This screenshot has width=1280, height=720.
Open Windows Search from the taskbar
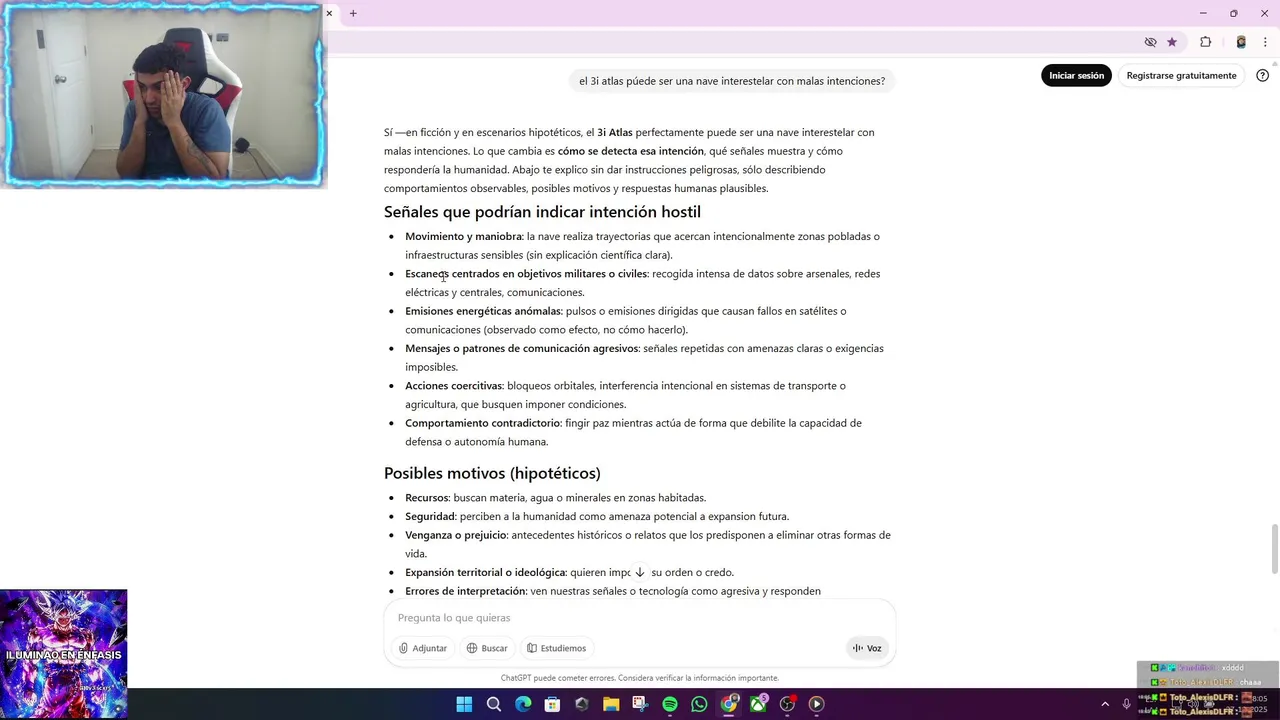[x=494, y=704]
